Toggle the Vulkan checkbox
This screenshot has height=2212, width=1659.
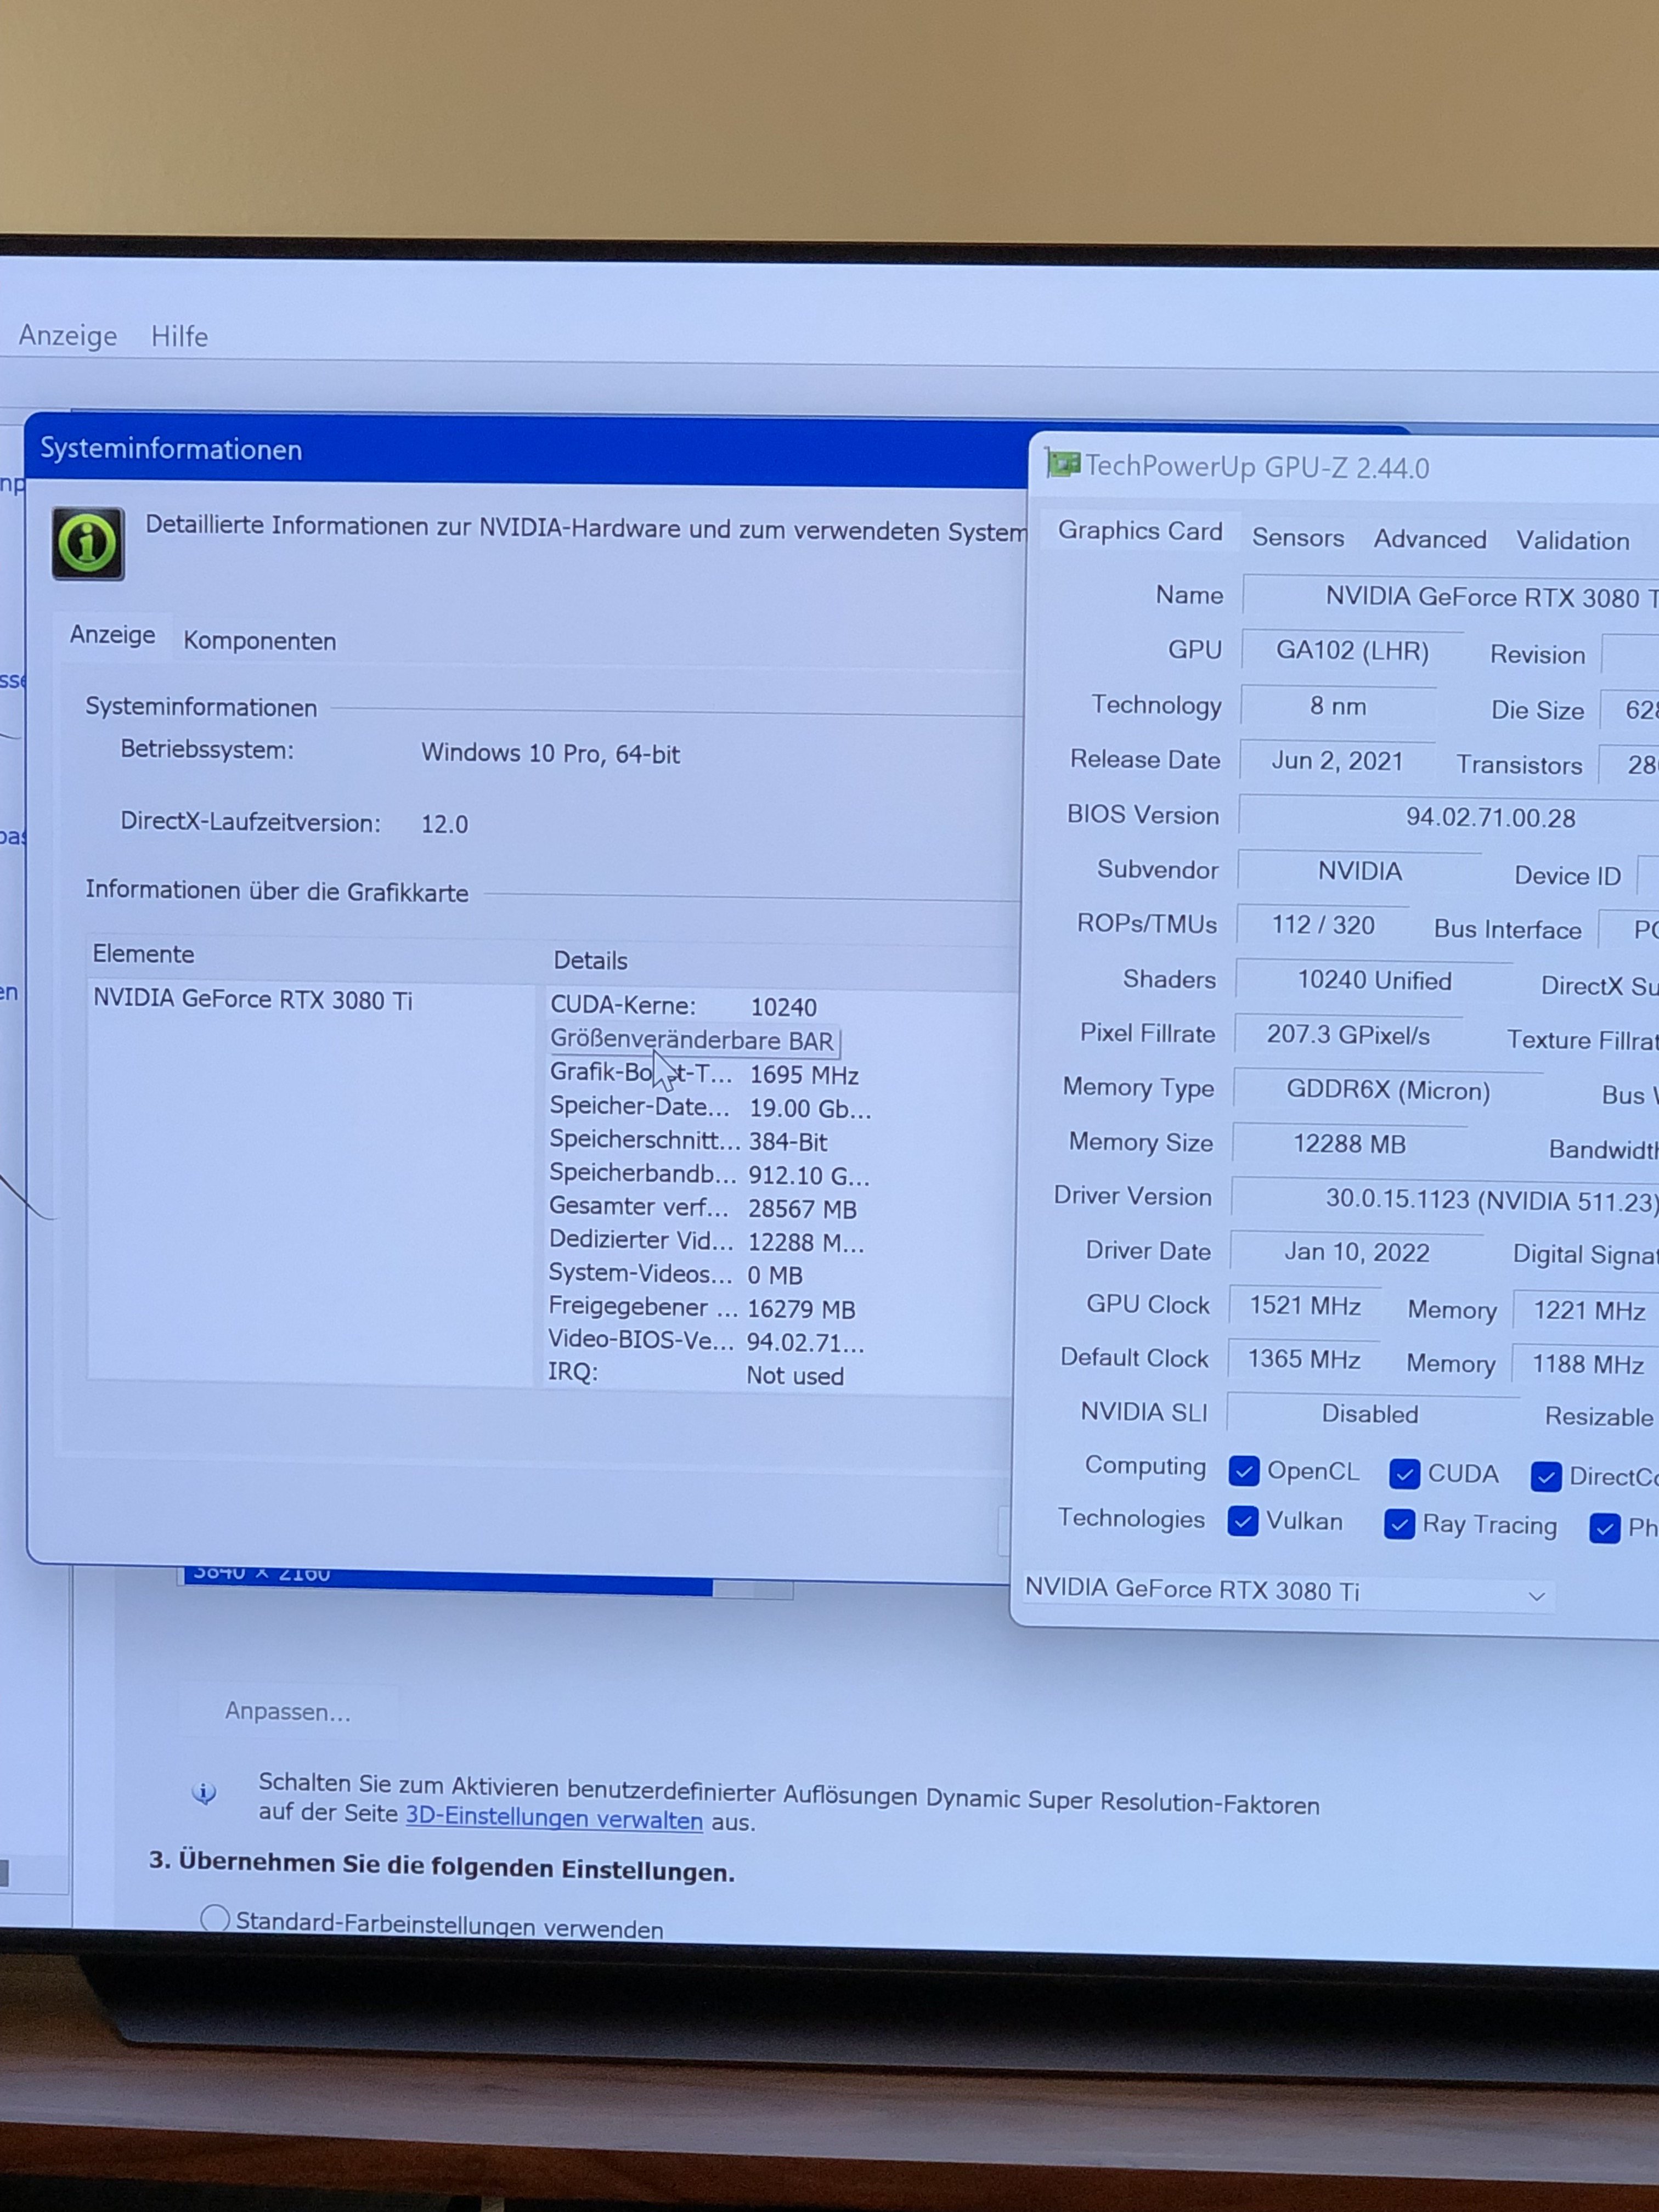coord(1242,1521)
